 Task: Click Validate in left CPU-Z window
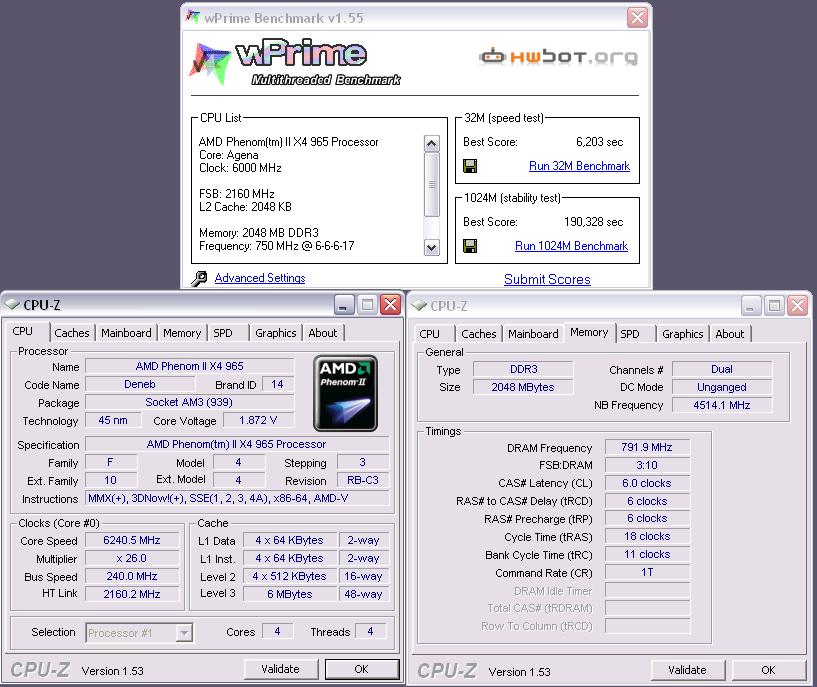point(280,669)
